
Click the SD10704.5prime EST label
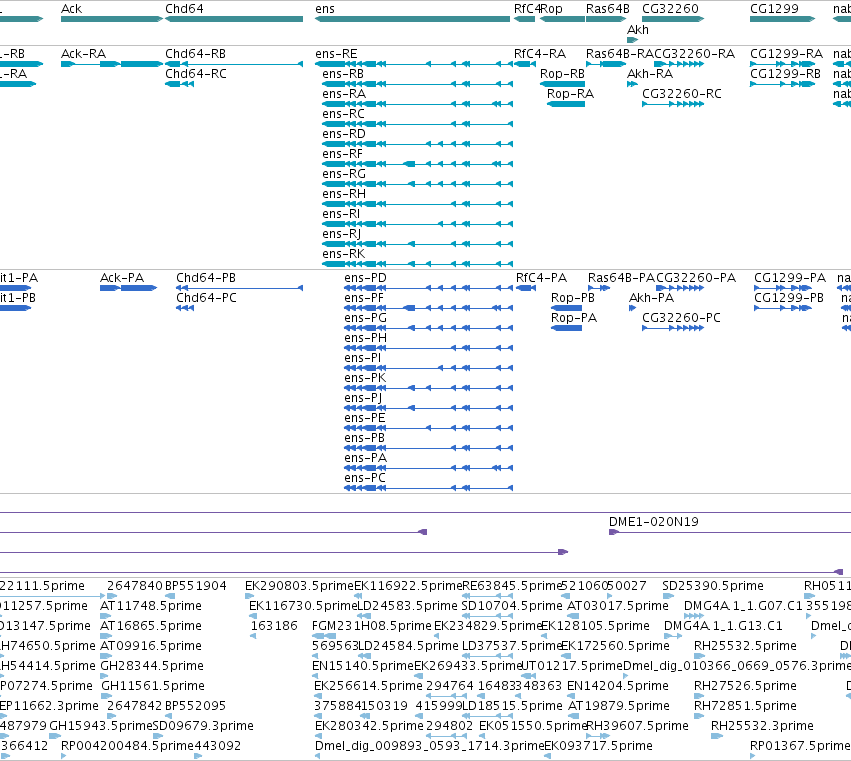click(x=512, y=606)
